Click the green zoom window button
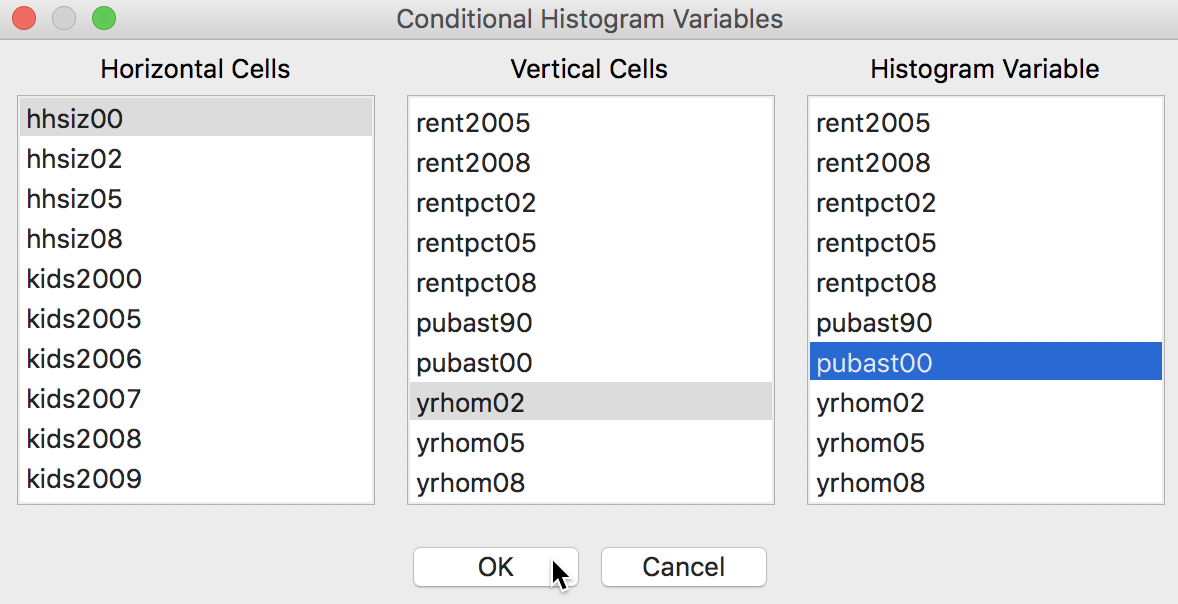 click(104, 18)
